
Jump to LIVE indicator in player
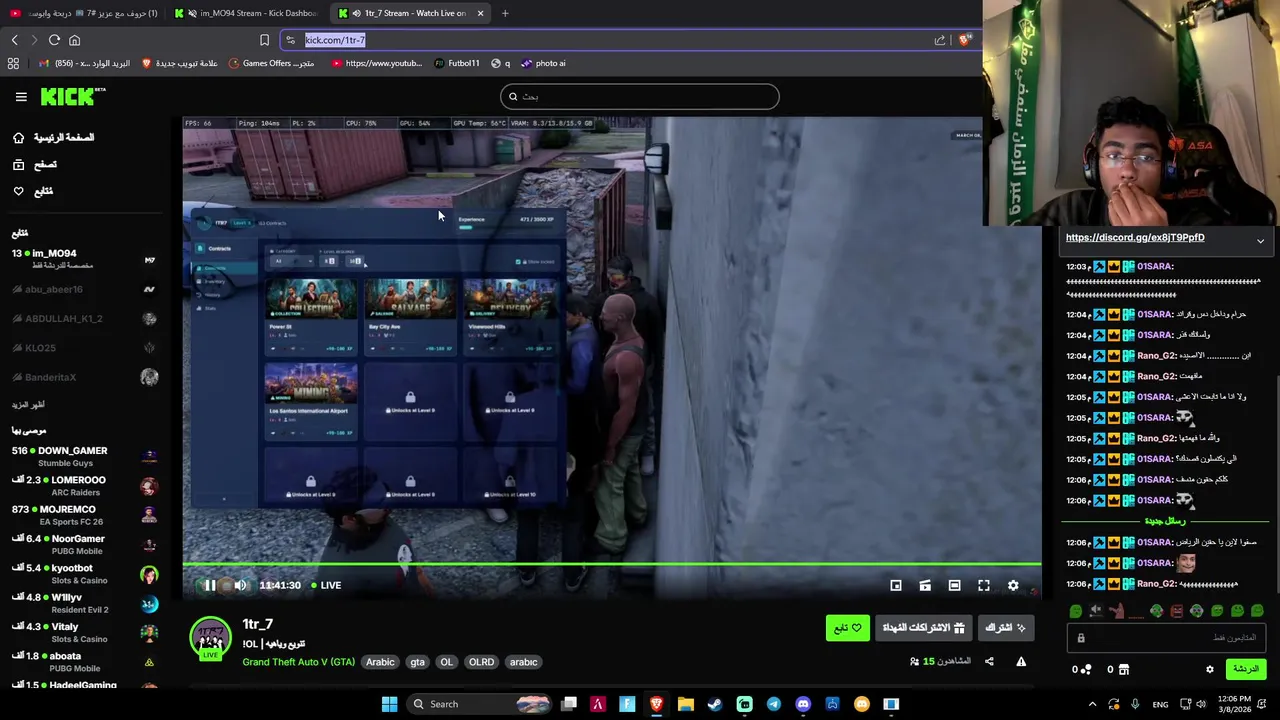[x=326, y=585]
